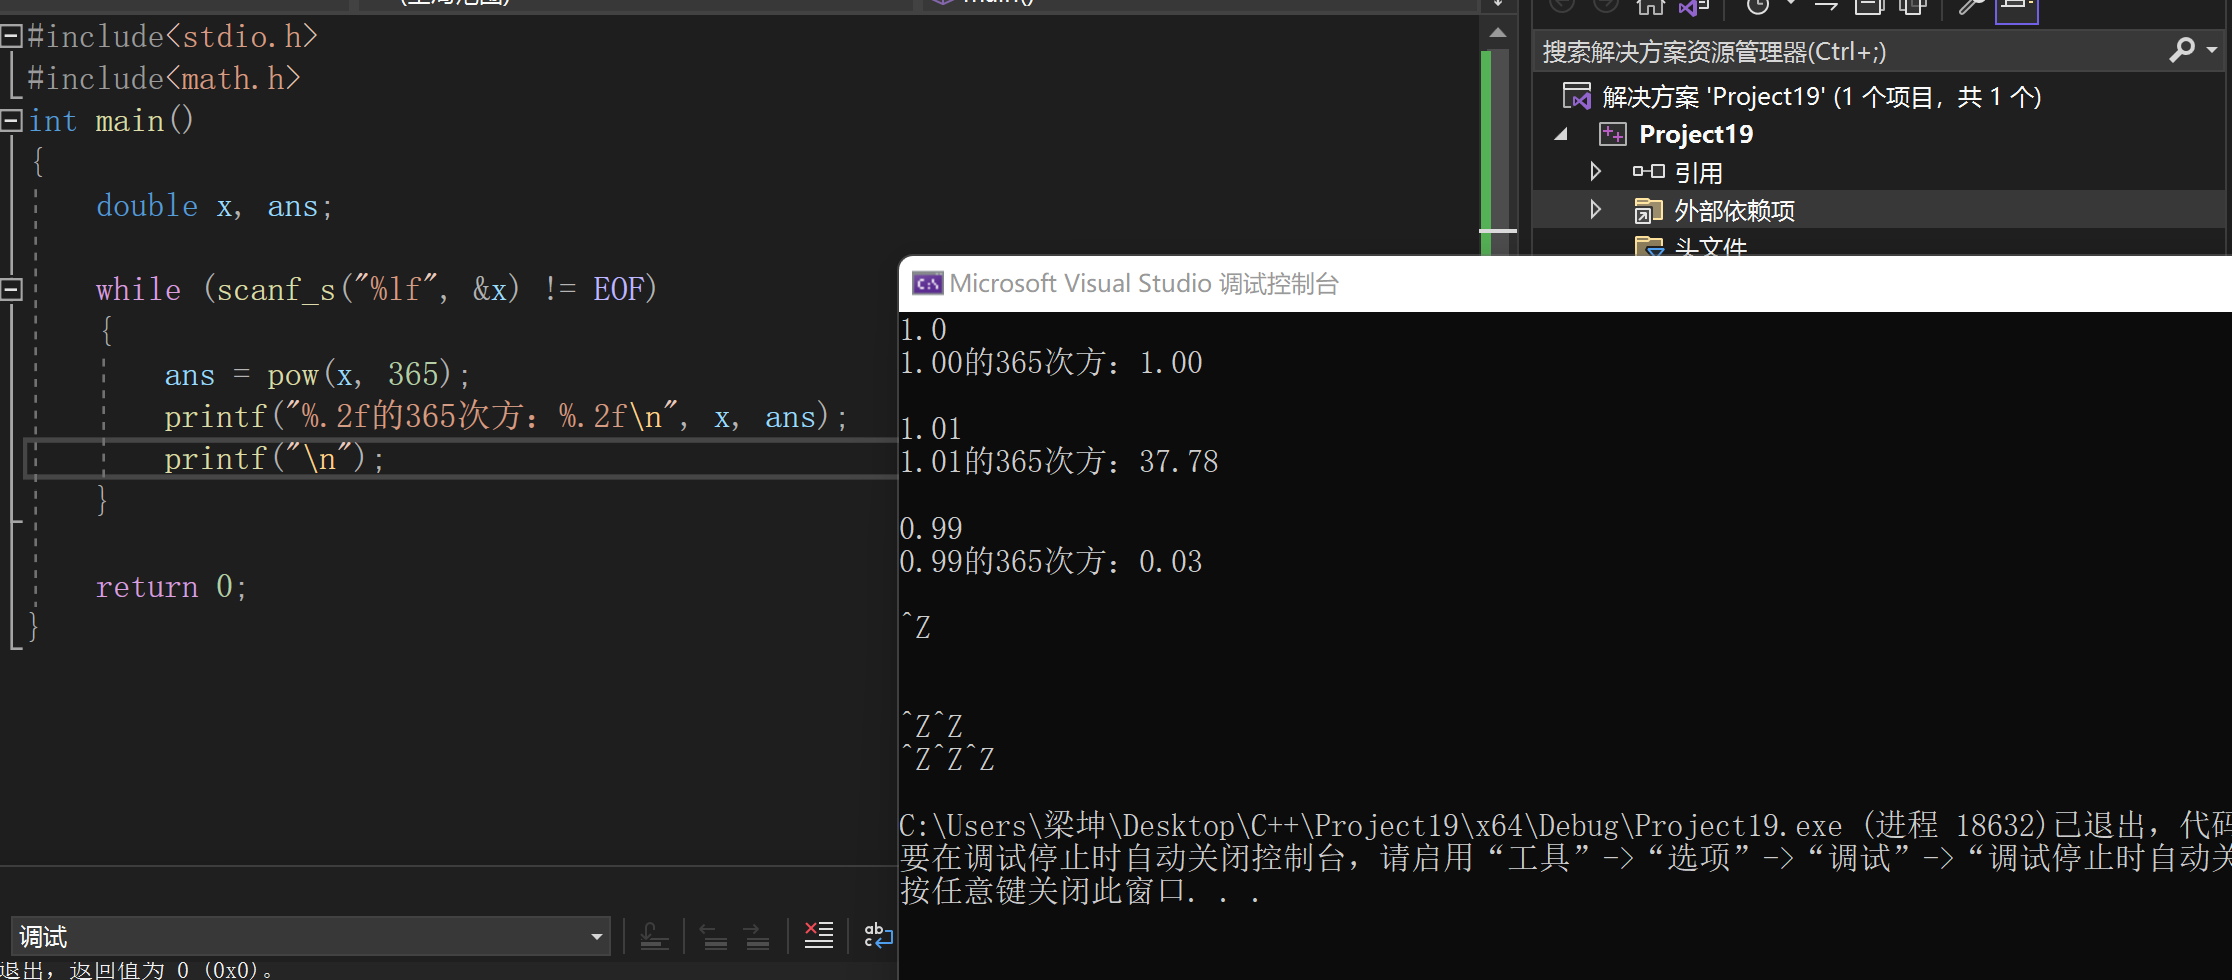Click the debug console window icon
The height and width of the screenshot is (980, 2232).
pos(927,284)
